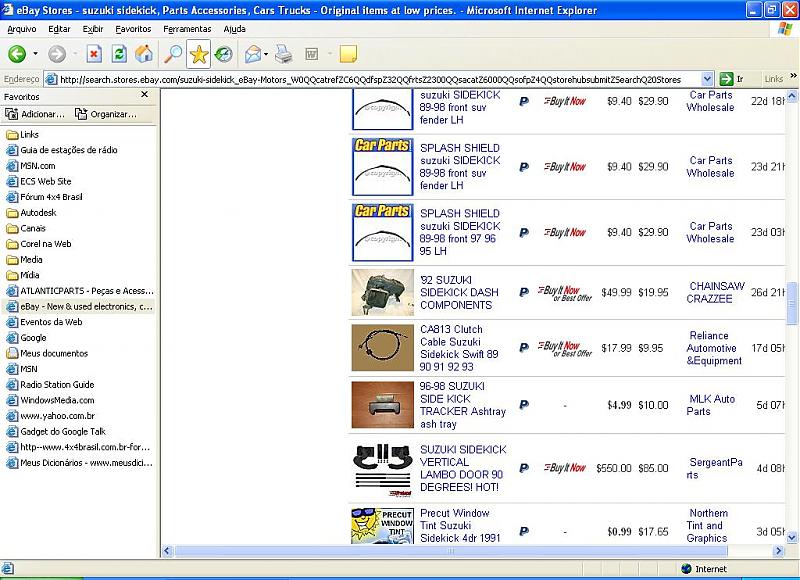Visit the CHAINSAW CRAZZEE store link
The height and width of the screenshot is (580, 800).
715,292
